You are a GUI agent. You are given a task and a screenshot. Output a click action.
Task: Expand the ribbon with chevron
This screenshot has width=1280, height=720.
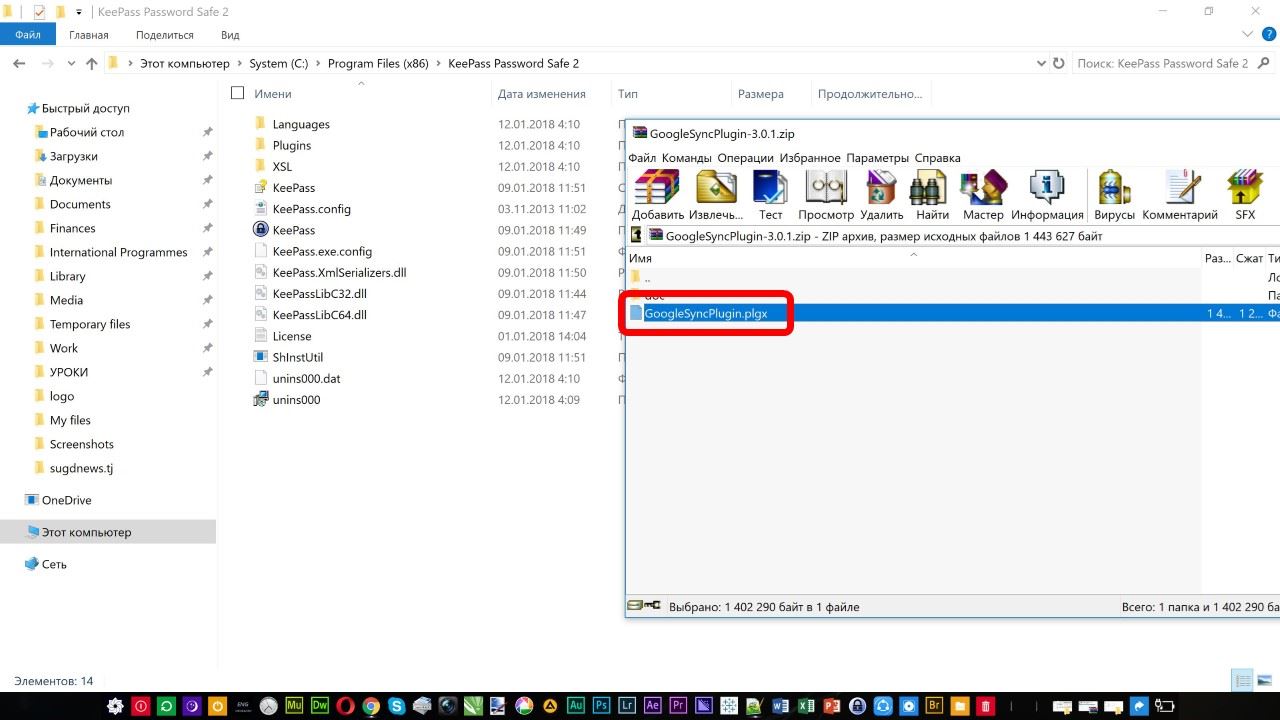coord(1247,35)
